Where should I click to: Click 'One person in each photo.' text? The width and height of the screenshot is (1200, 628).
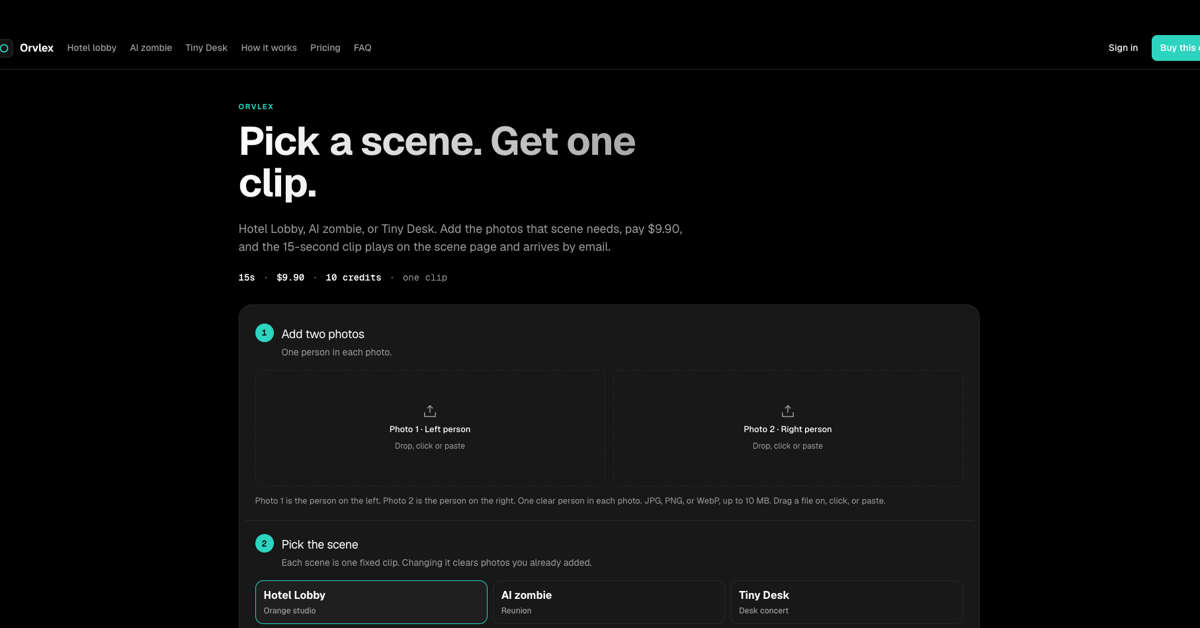[336, 352]
